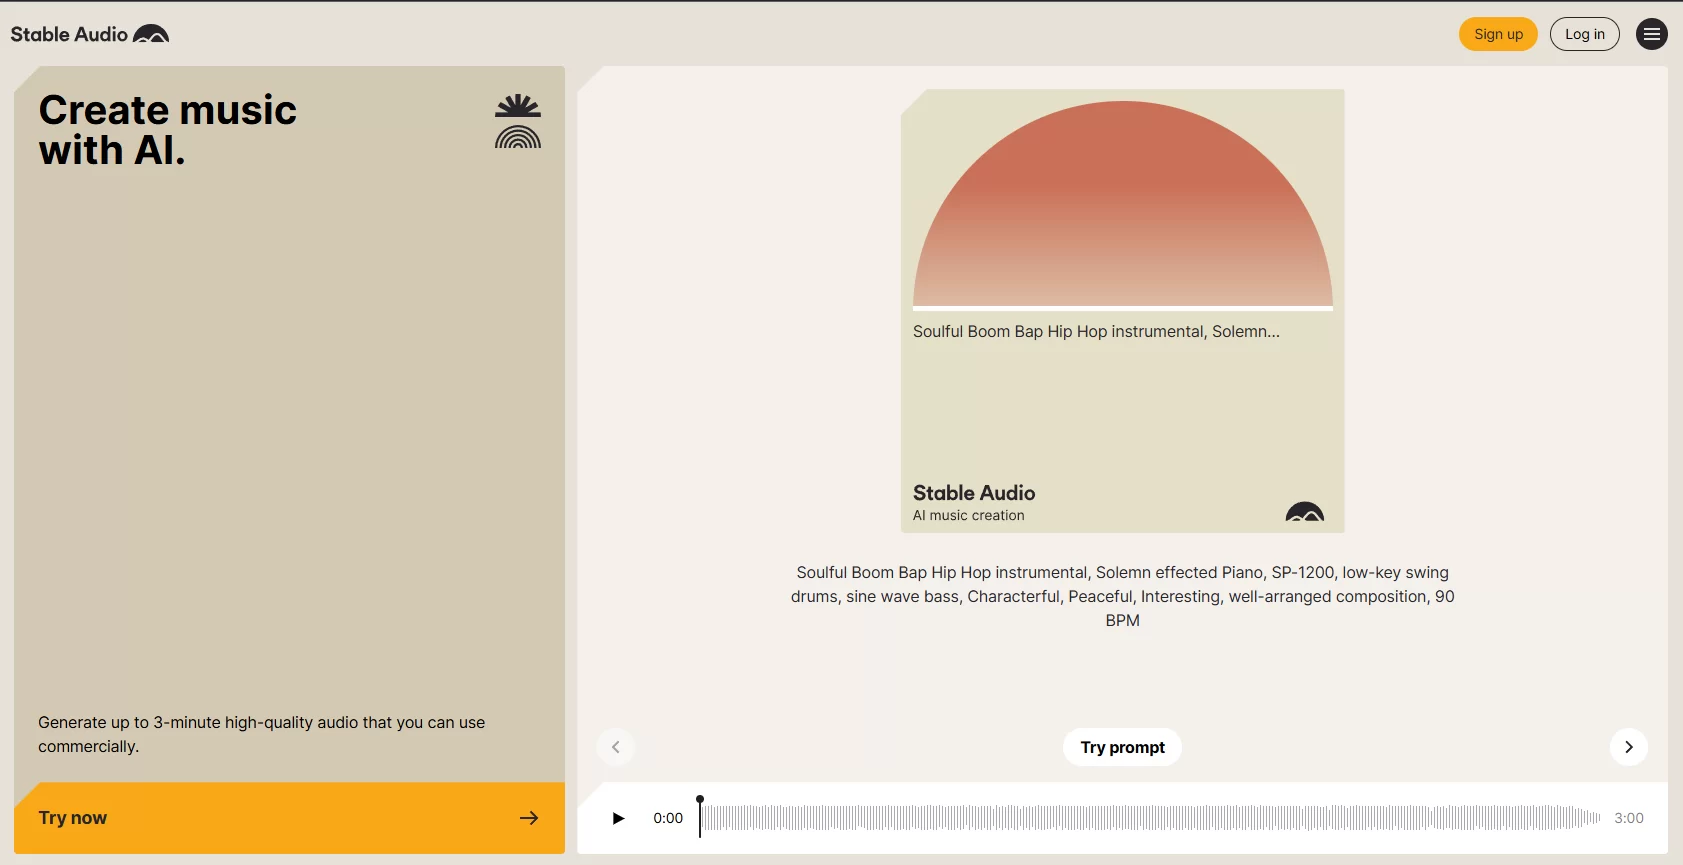
Task: Click the Stable Audio logo on the track card
Action: (x=1304, y=513)
